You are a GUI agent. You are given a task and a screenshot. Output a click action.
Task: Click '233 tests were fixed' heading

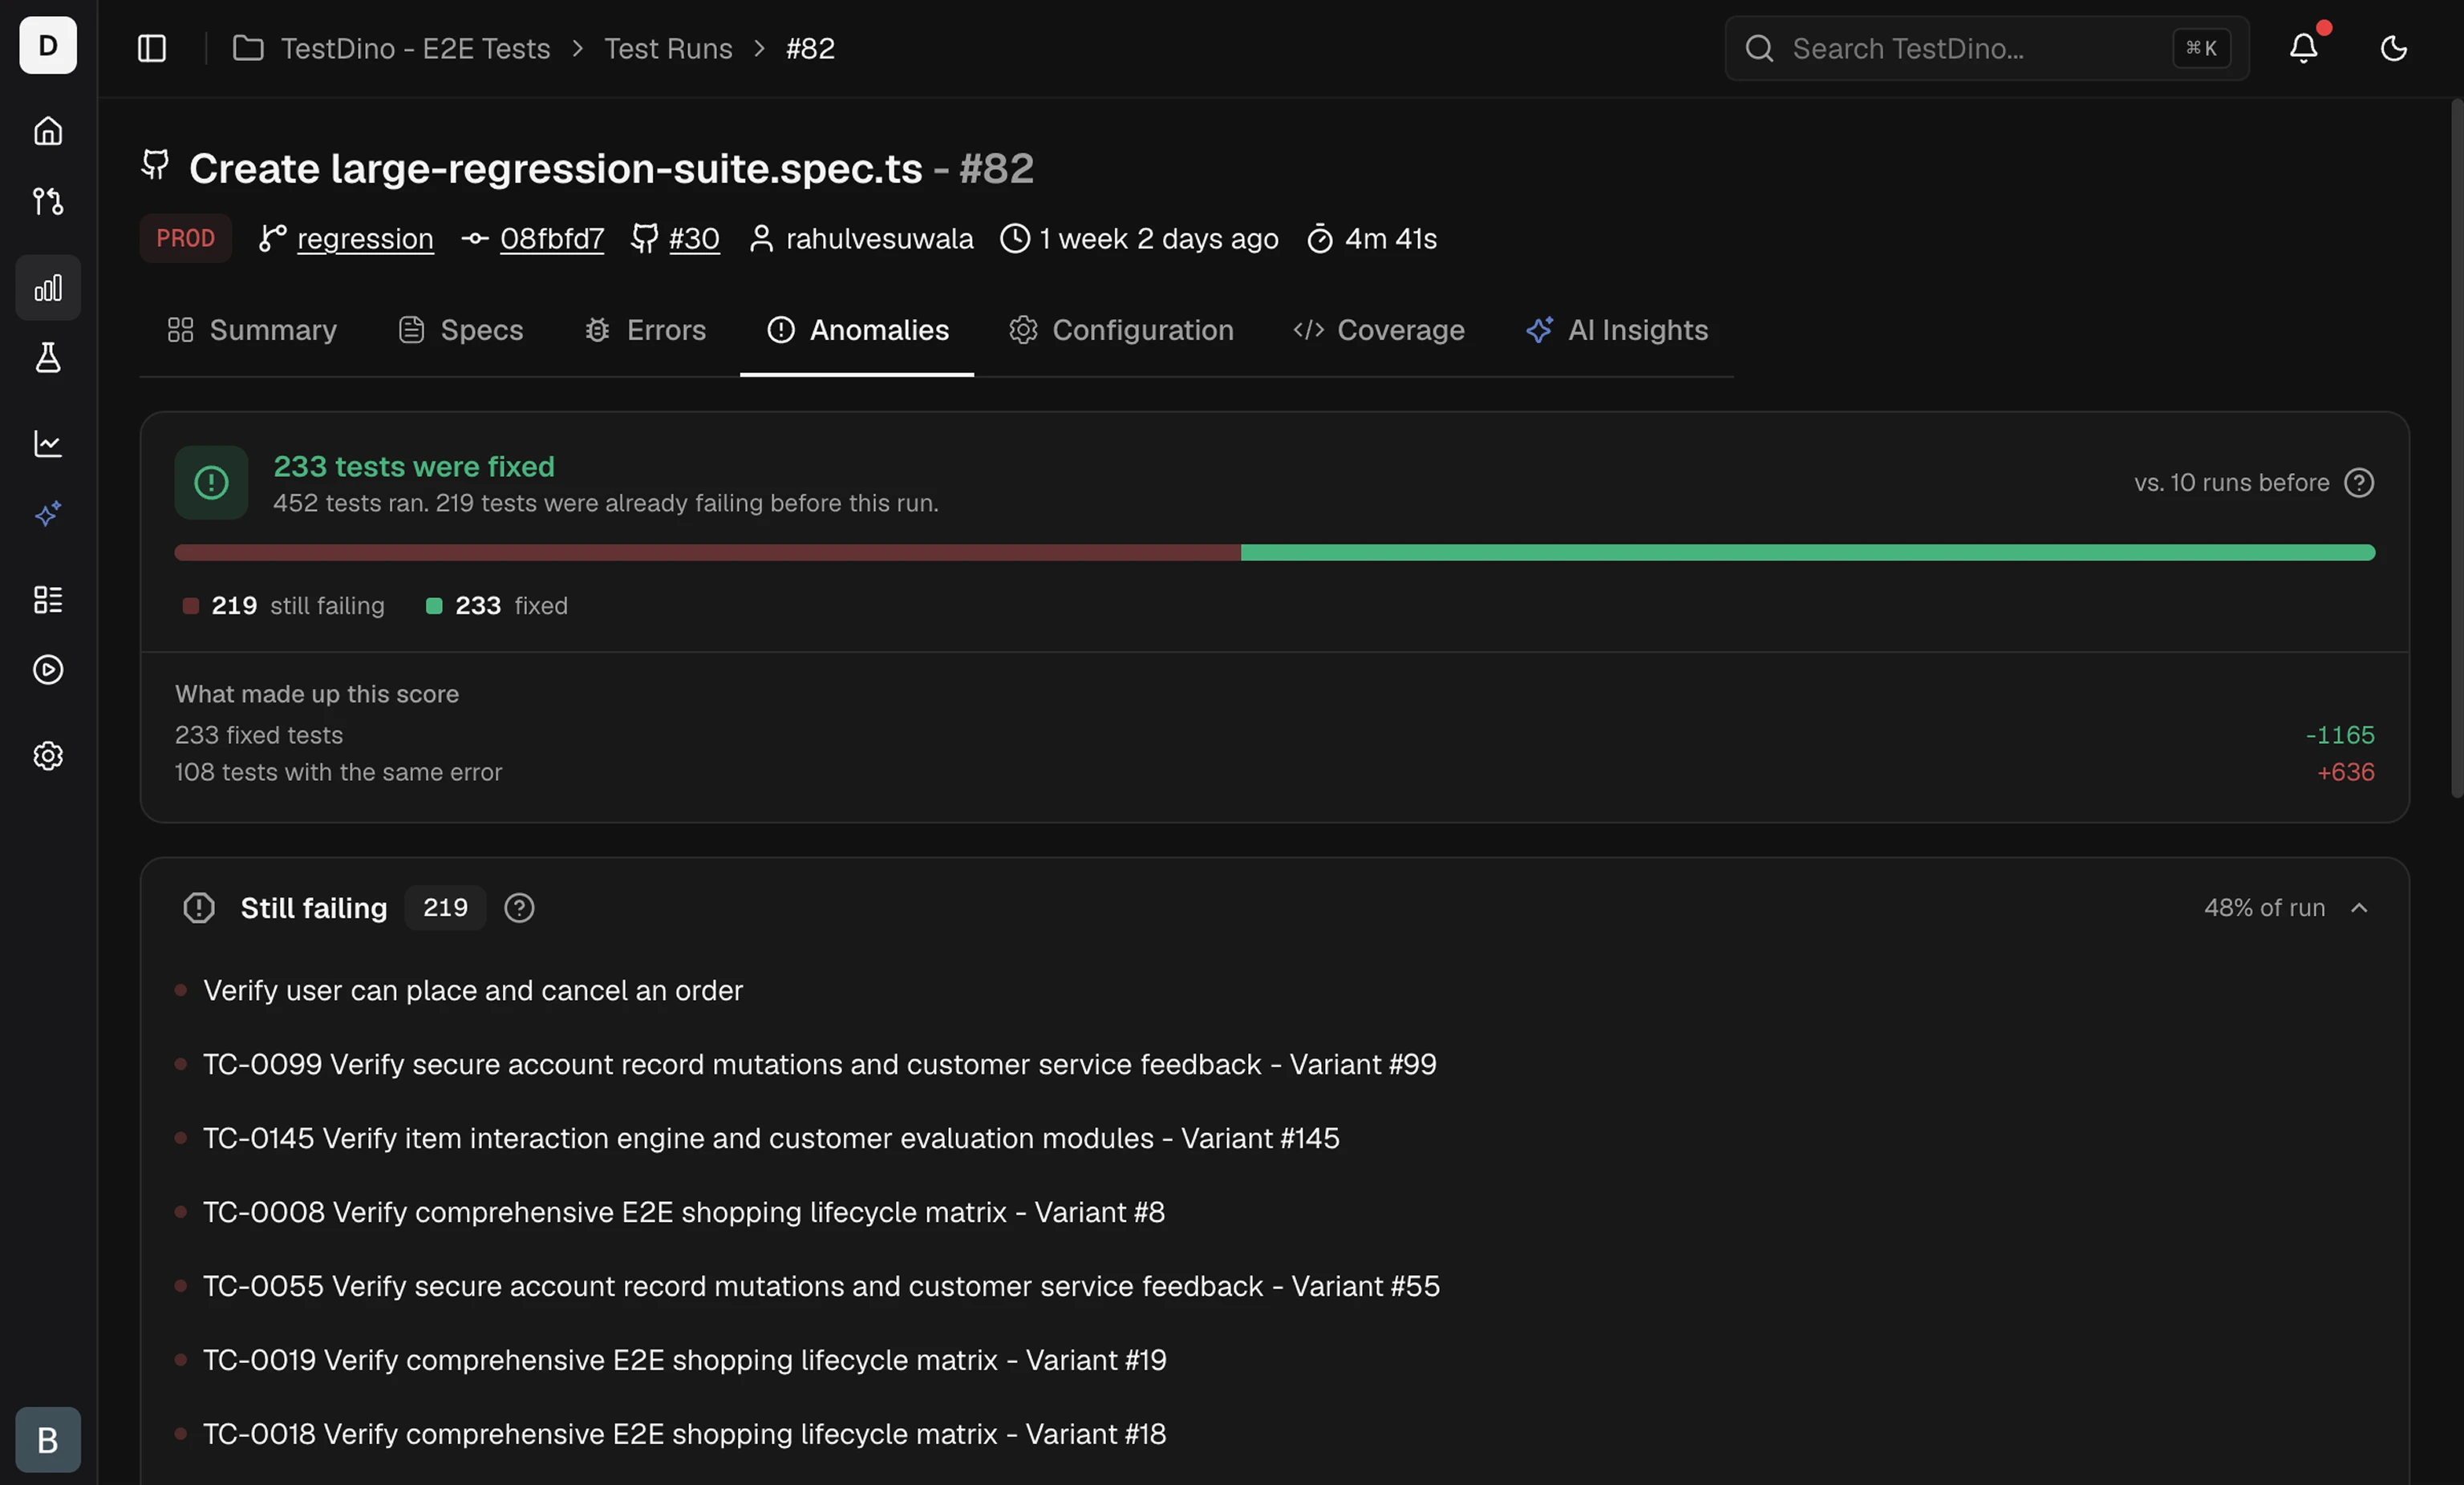414,467
